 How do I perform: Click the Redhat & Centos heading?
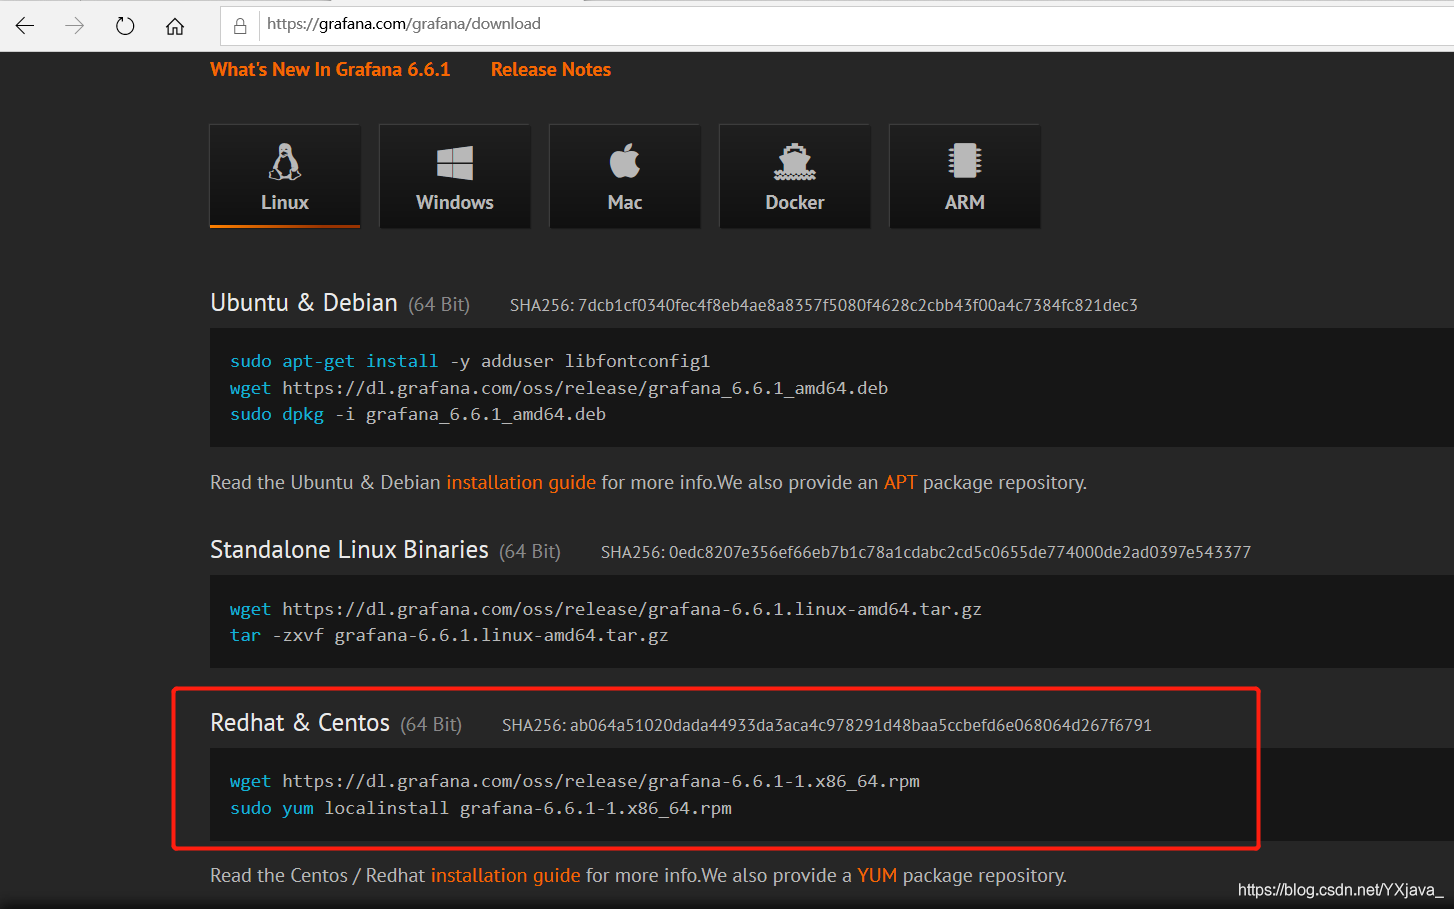pyautogui.click(x=300, y=723)
